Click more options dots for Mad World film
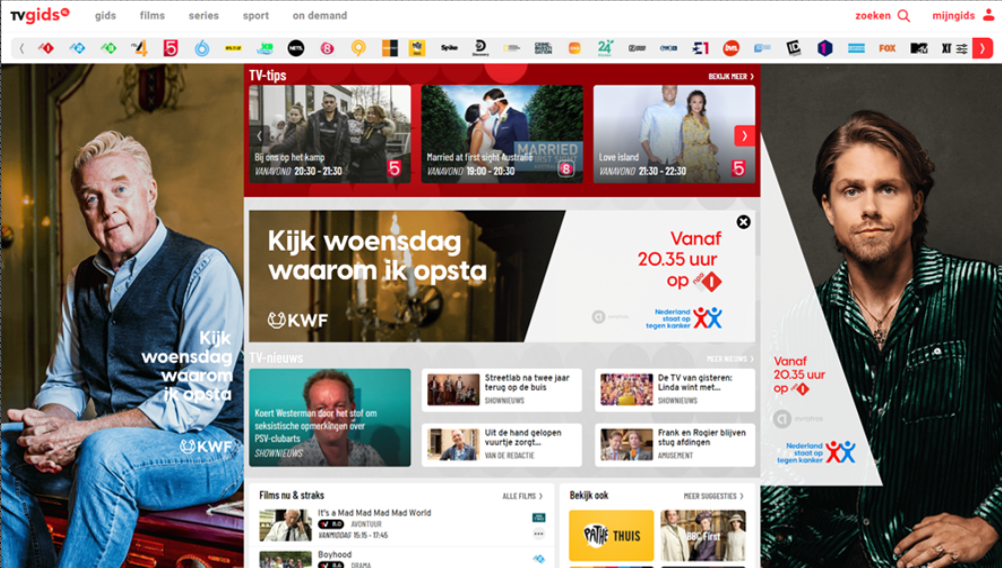 (x=539, y=533)
